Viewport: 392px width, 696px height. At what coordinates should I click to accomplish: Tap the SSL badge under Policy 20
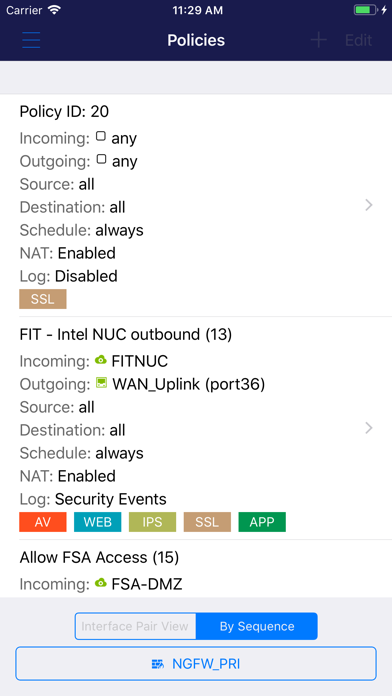pyautogui.click(x=43, y=299)
